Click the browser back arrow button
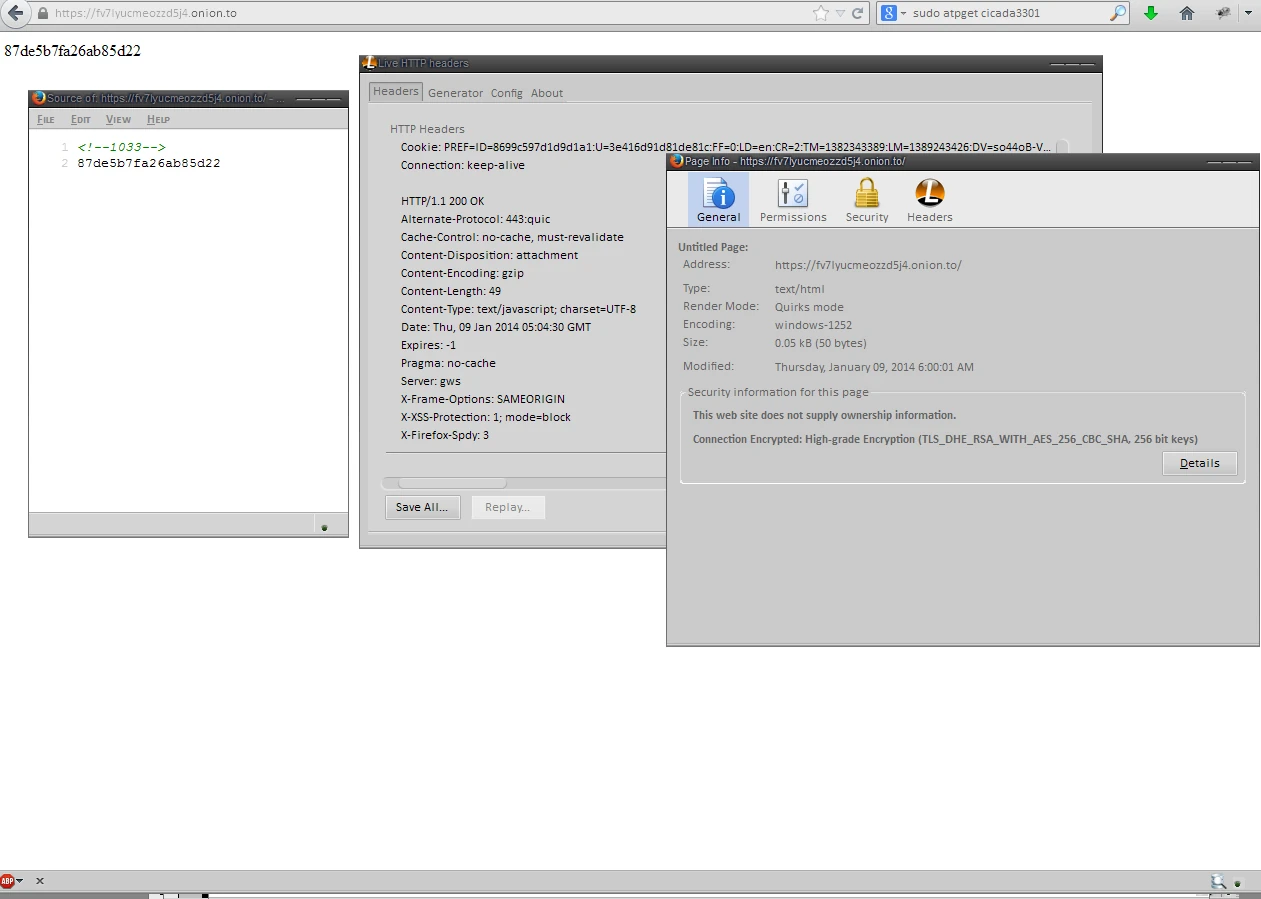The height and width of the screenshot is (899, 1261). 16,13
